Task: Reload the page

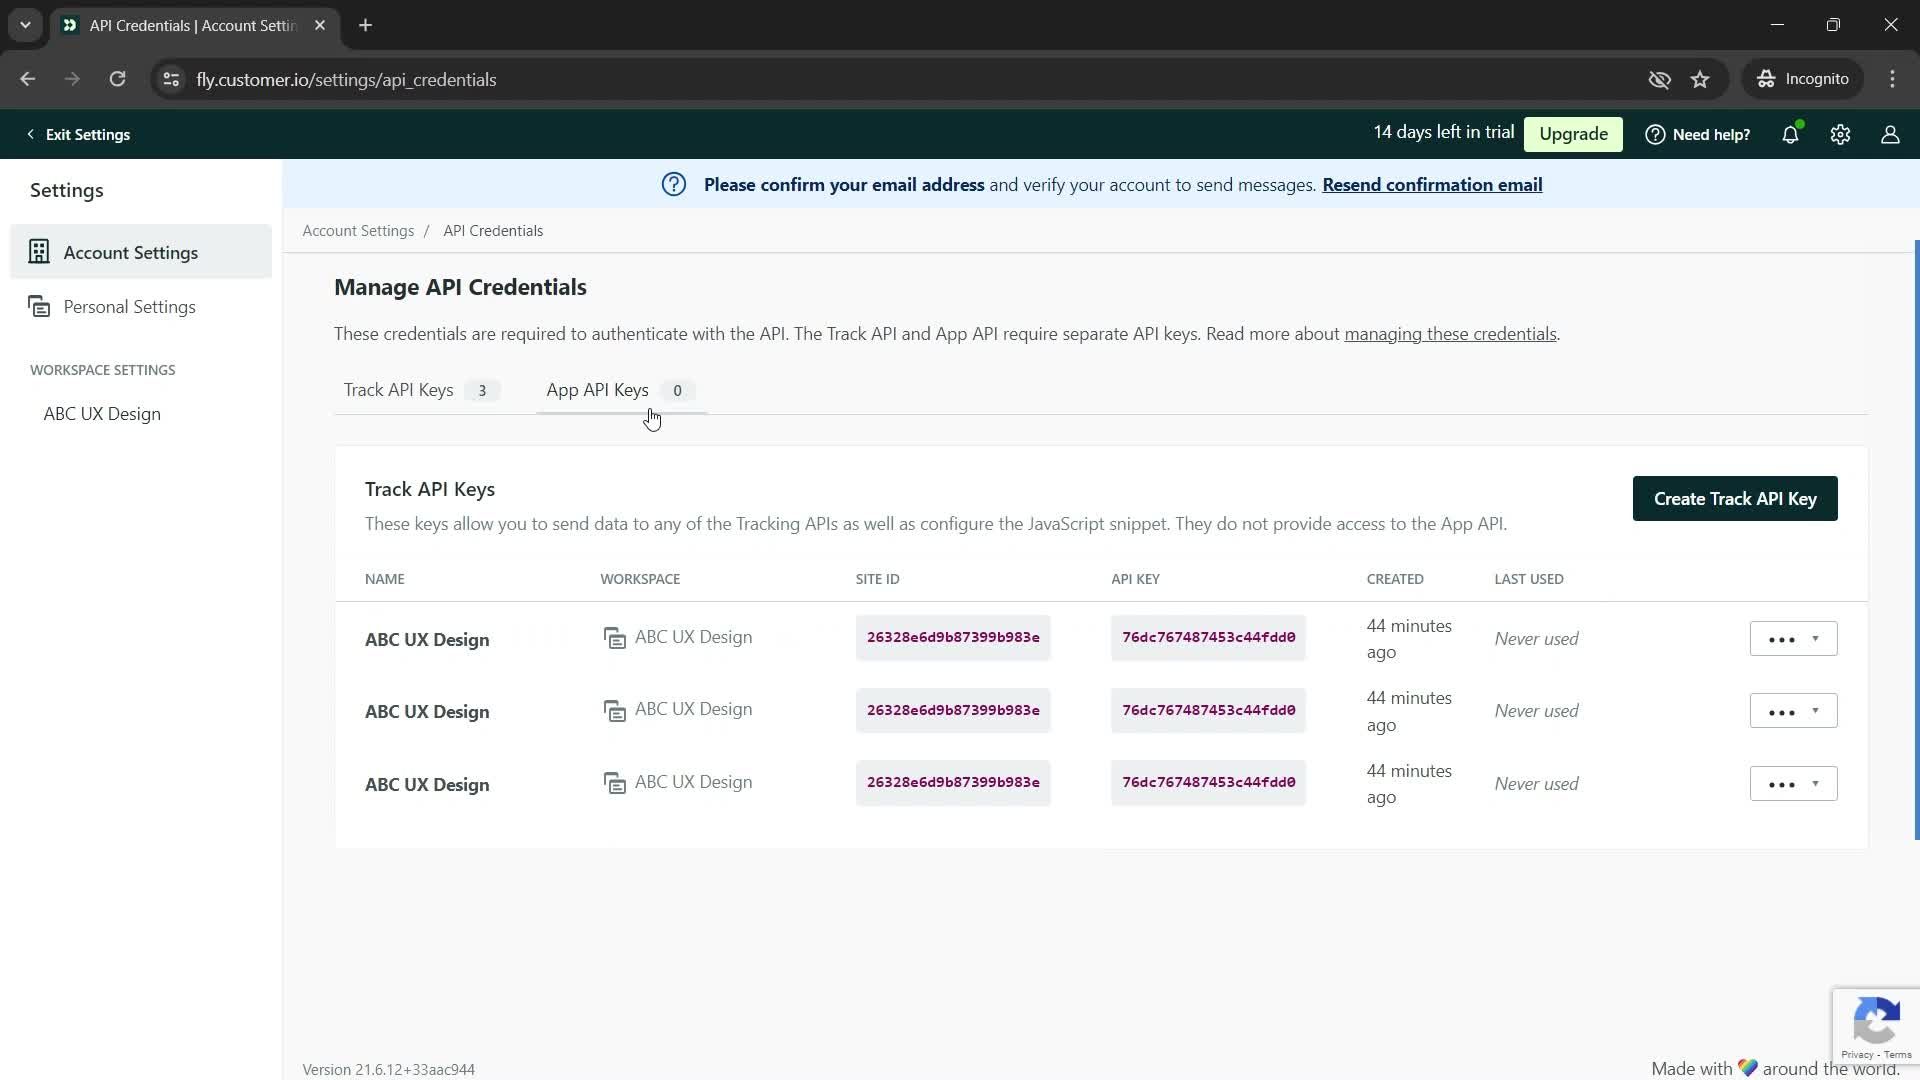Action: (x=117, y=79)
